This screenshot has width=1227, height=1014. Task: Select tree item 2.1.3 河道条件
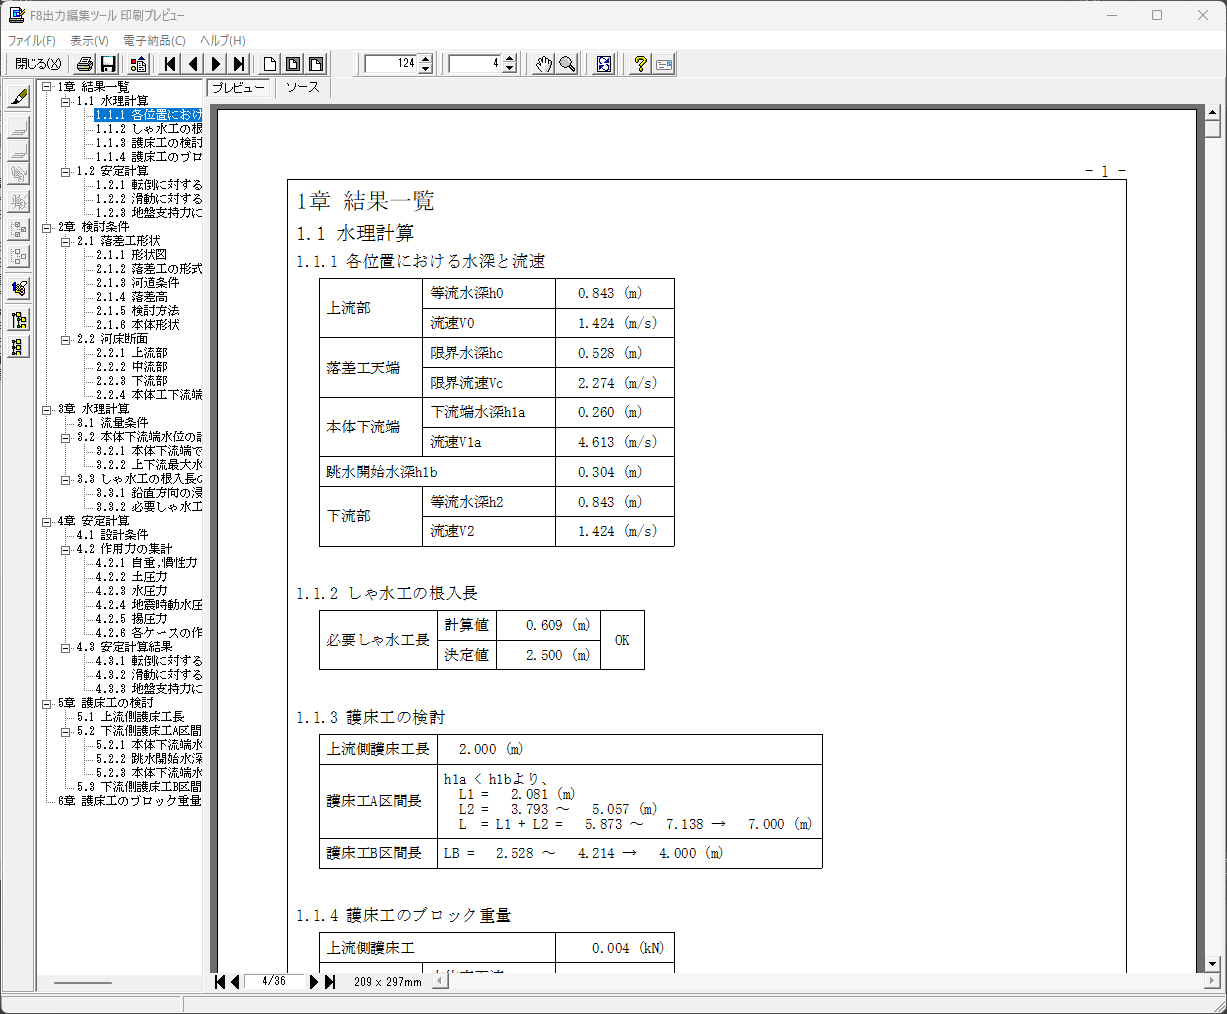click(x=138, y=283)
